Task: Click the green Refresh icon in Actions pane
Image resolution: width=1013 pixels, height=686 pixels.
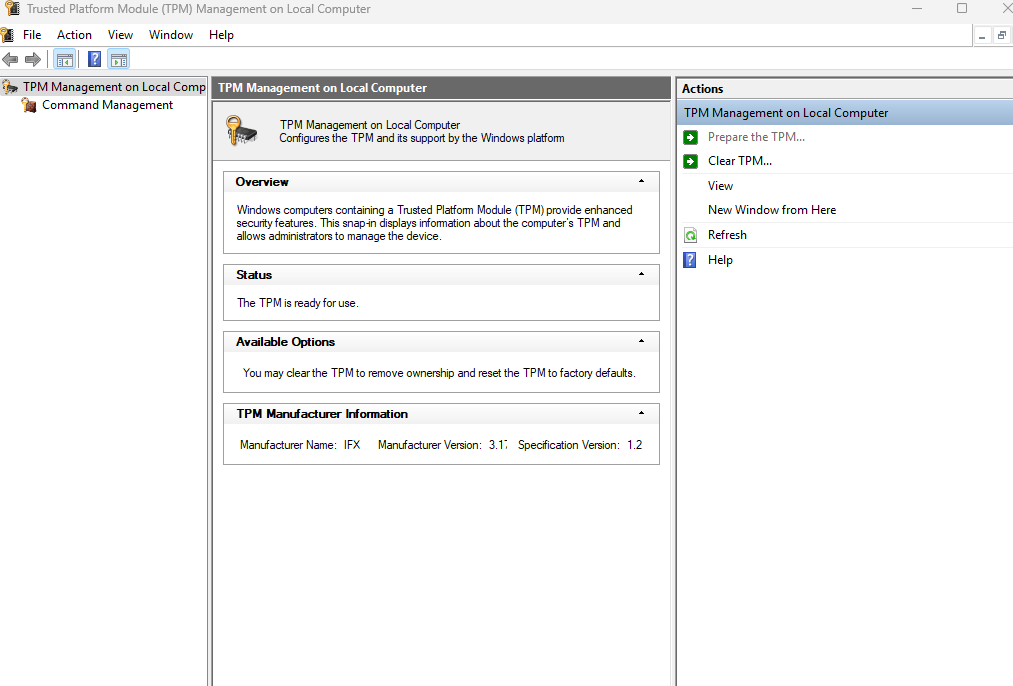Action: coord(690,235)
